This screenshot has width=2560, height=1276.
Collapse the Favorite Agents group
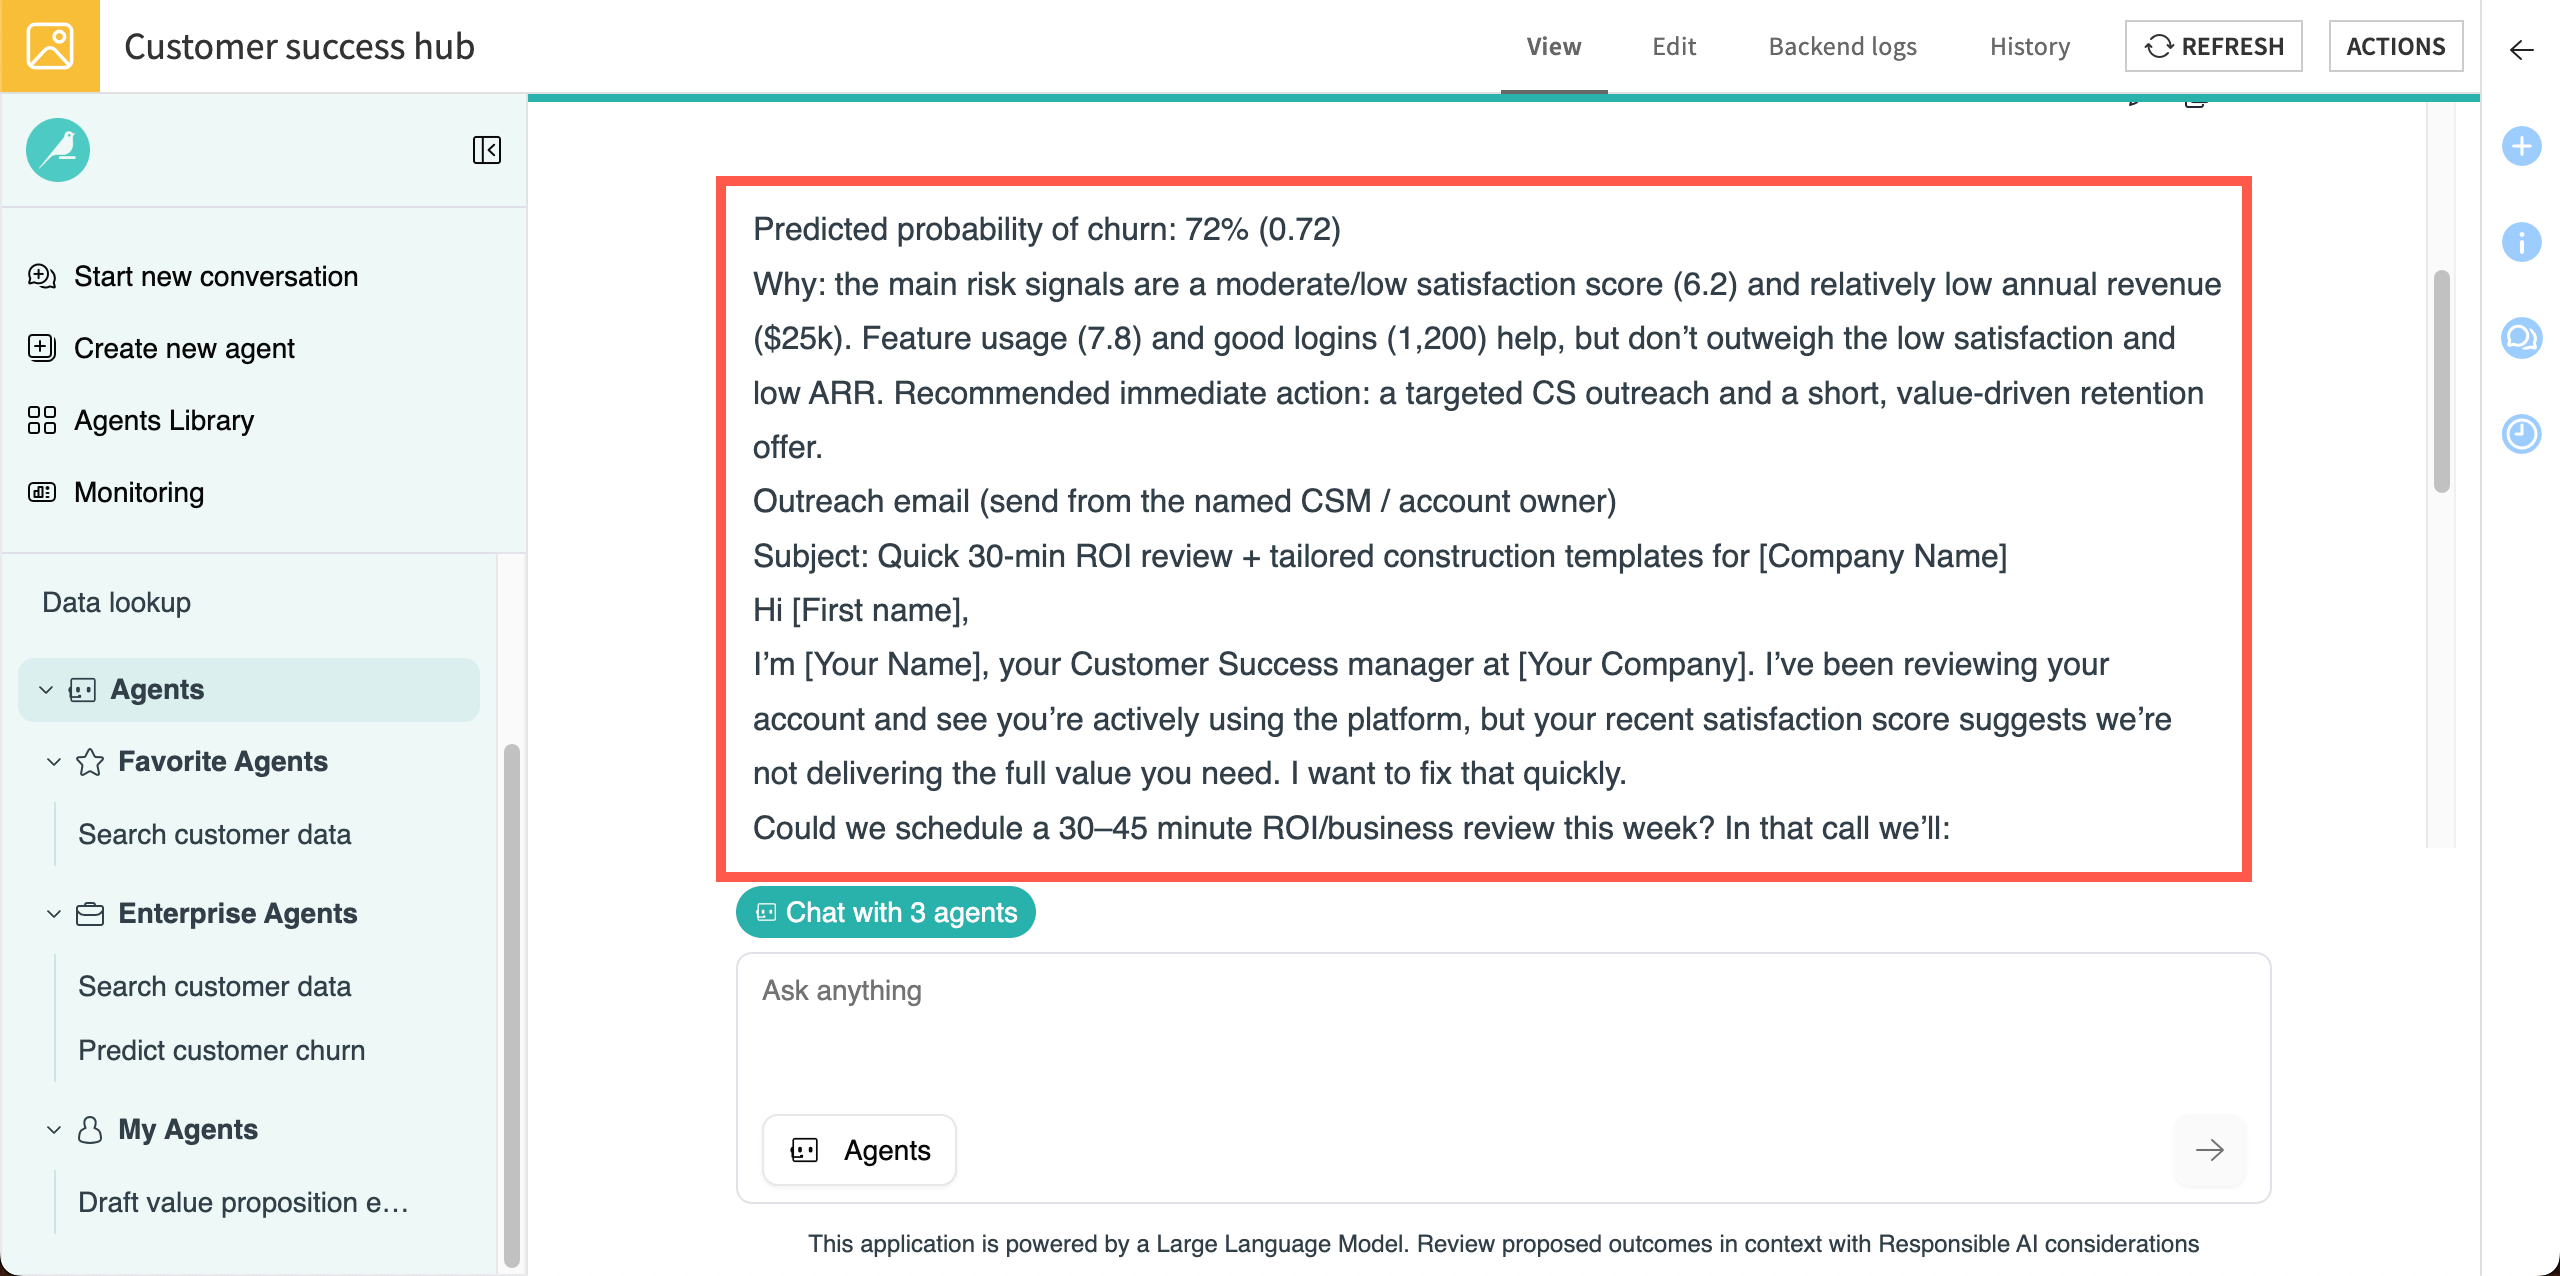(54, 762)
